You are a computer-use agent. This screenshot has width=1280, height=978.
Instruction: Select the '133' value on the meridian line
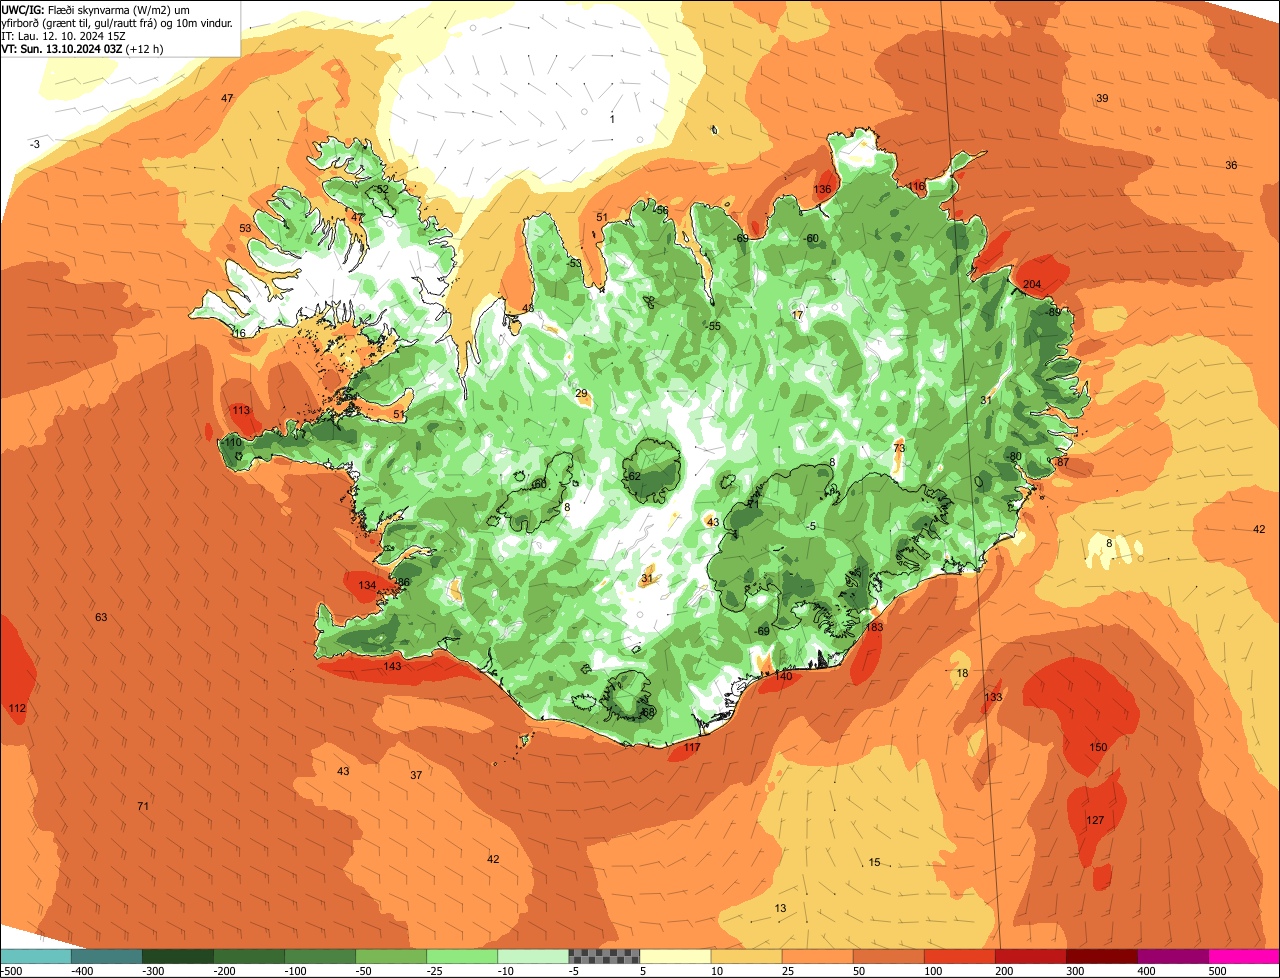click(993, 697)
